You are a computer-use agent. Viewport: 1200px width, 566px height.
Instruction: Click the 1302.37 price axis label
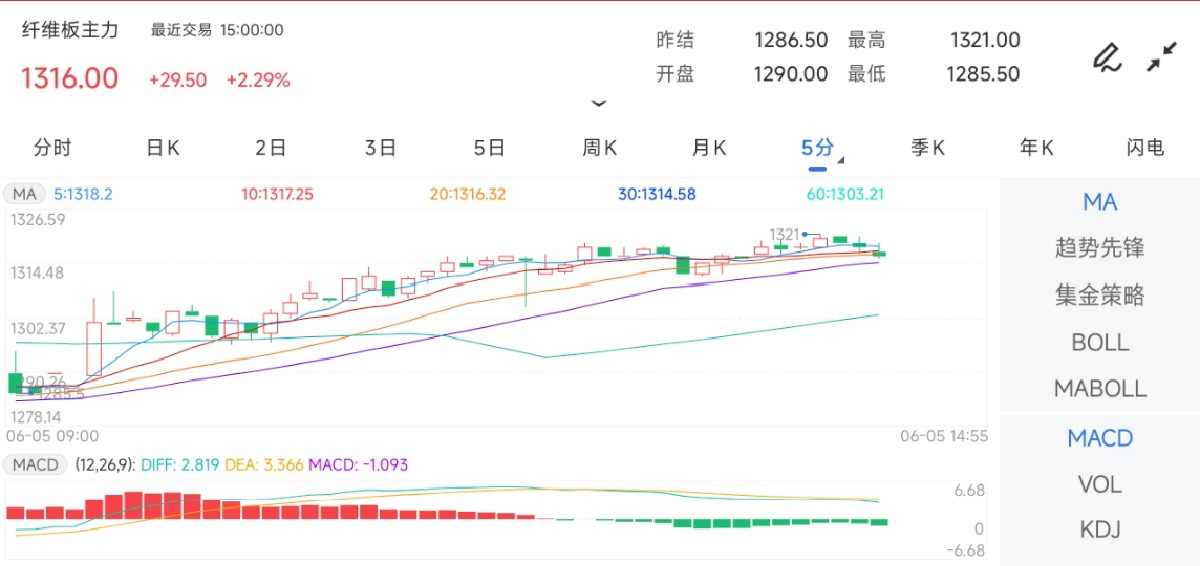tap(38, 328)
